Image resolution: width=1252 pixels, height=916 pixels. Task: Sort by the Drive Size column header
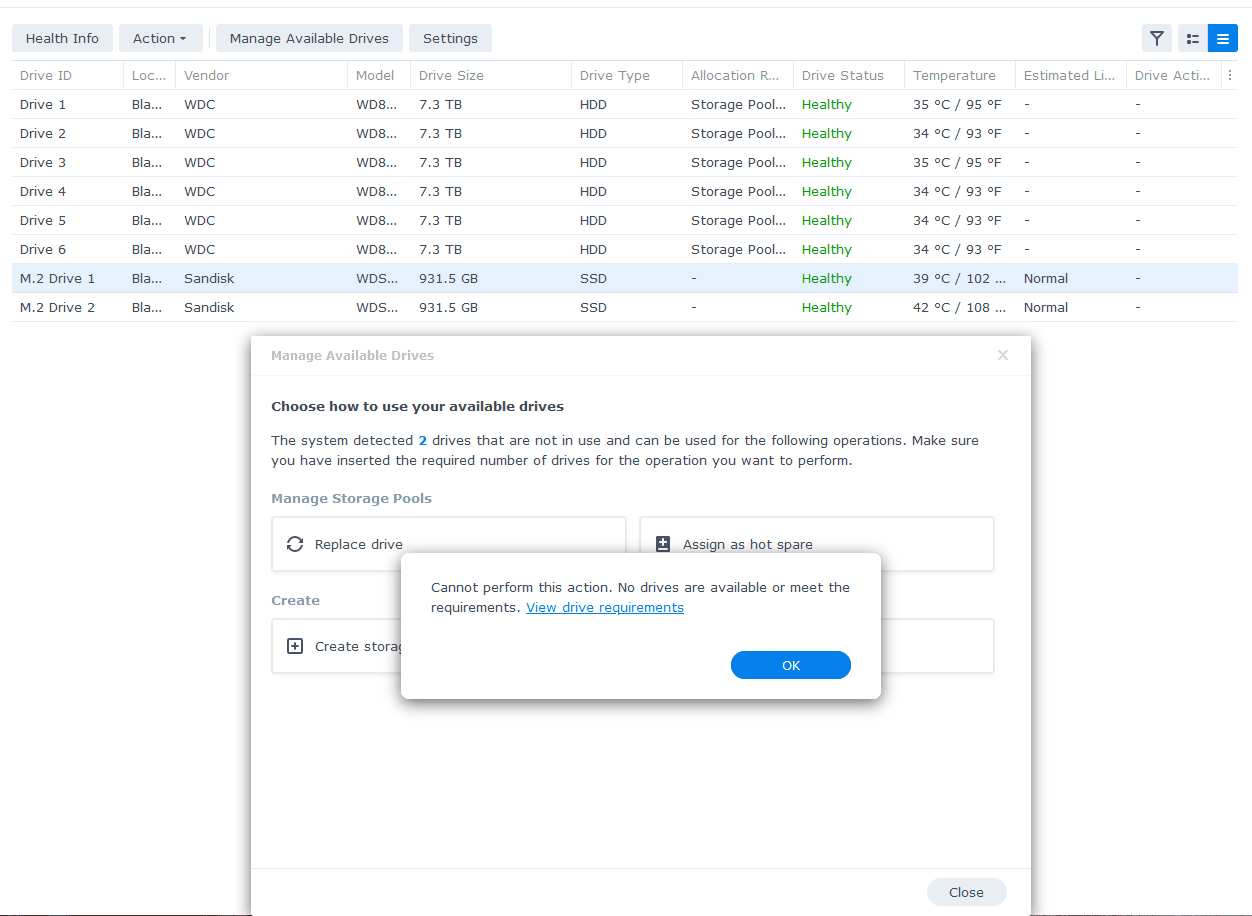pyautogui.click(x=490, y=75)
